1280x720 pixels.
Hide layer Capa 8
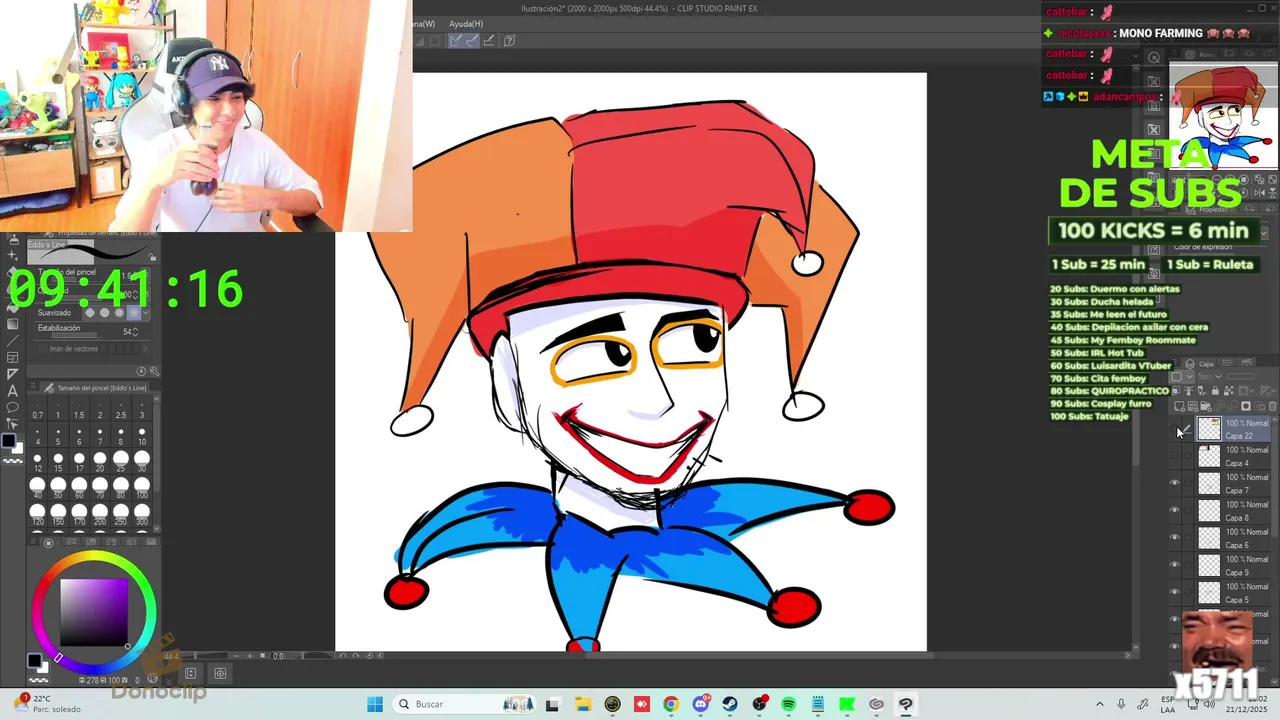(1175, 511)
